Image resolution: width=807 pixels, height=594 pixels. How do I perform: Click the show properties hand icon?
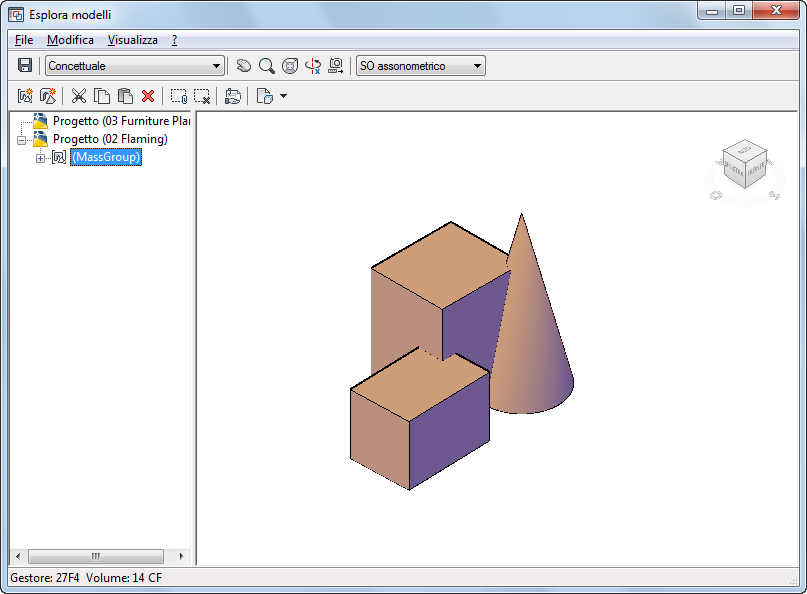(233, 96)
